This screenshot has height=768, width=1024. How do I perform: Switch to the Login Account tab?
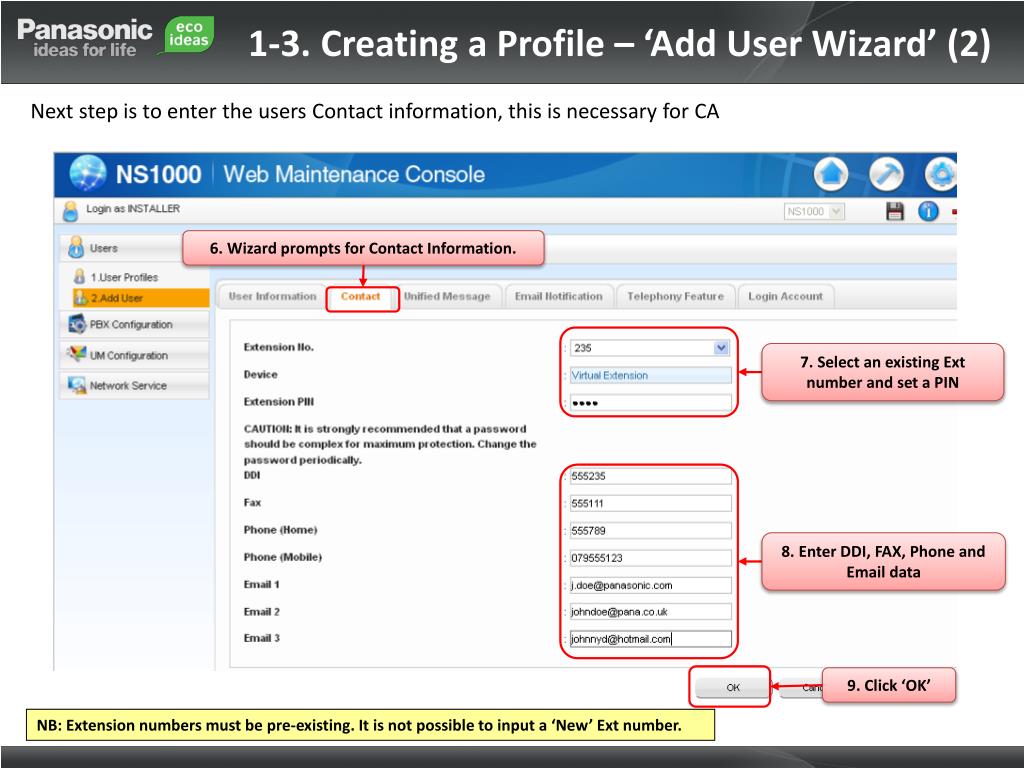click(x=786, y=296)
